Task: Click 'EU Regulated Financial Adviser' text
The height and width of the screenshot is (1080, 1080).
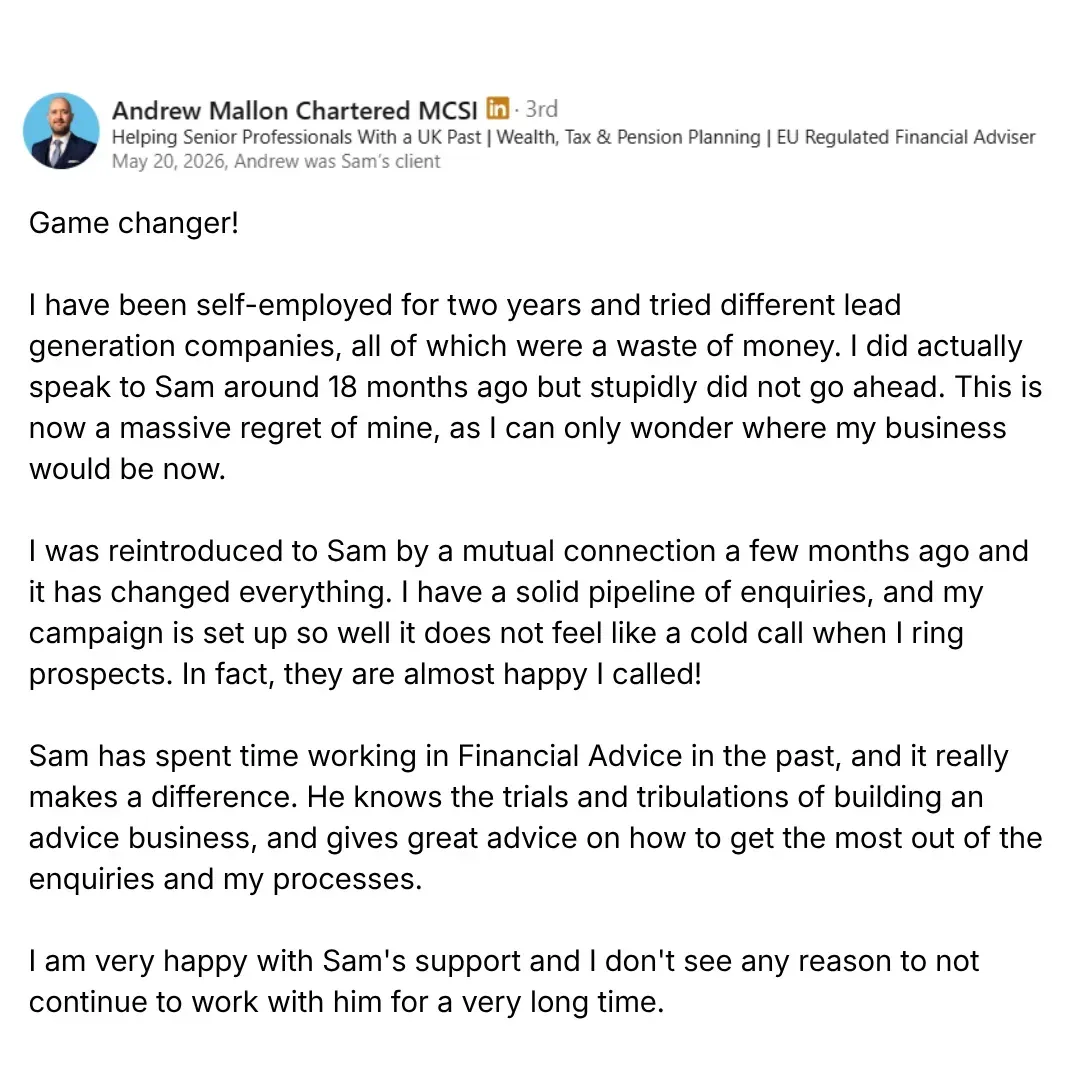Action: 906,137
